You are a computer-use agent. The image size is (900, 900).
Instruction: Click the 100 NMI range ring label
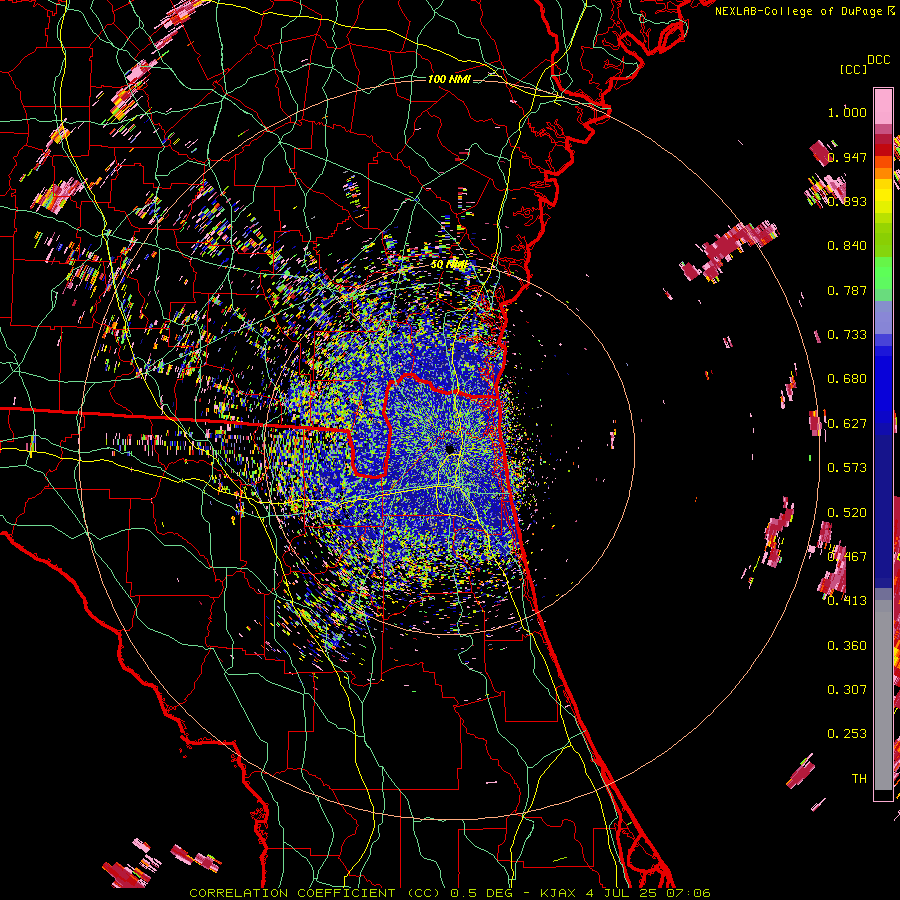[449, 79]
